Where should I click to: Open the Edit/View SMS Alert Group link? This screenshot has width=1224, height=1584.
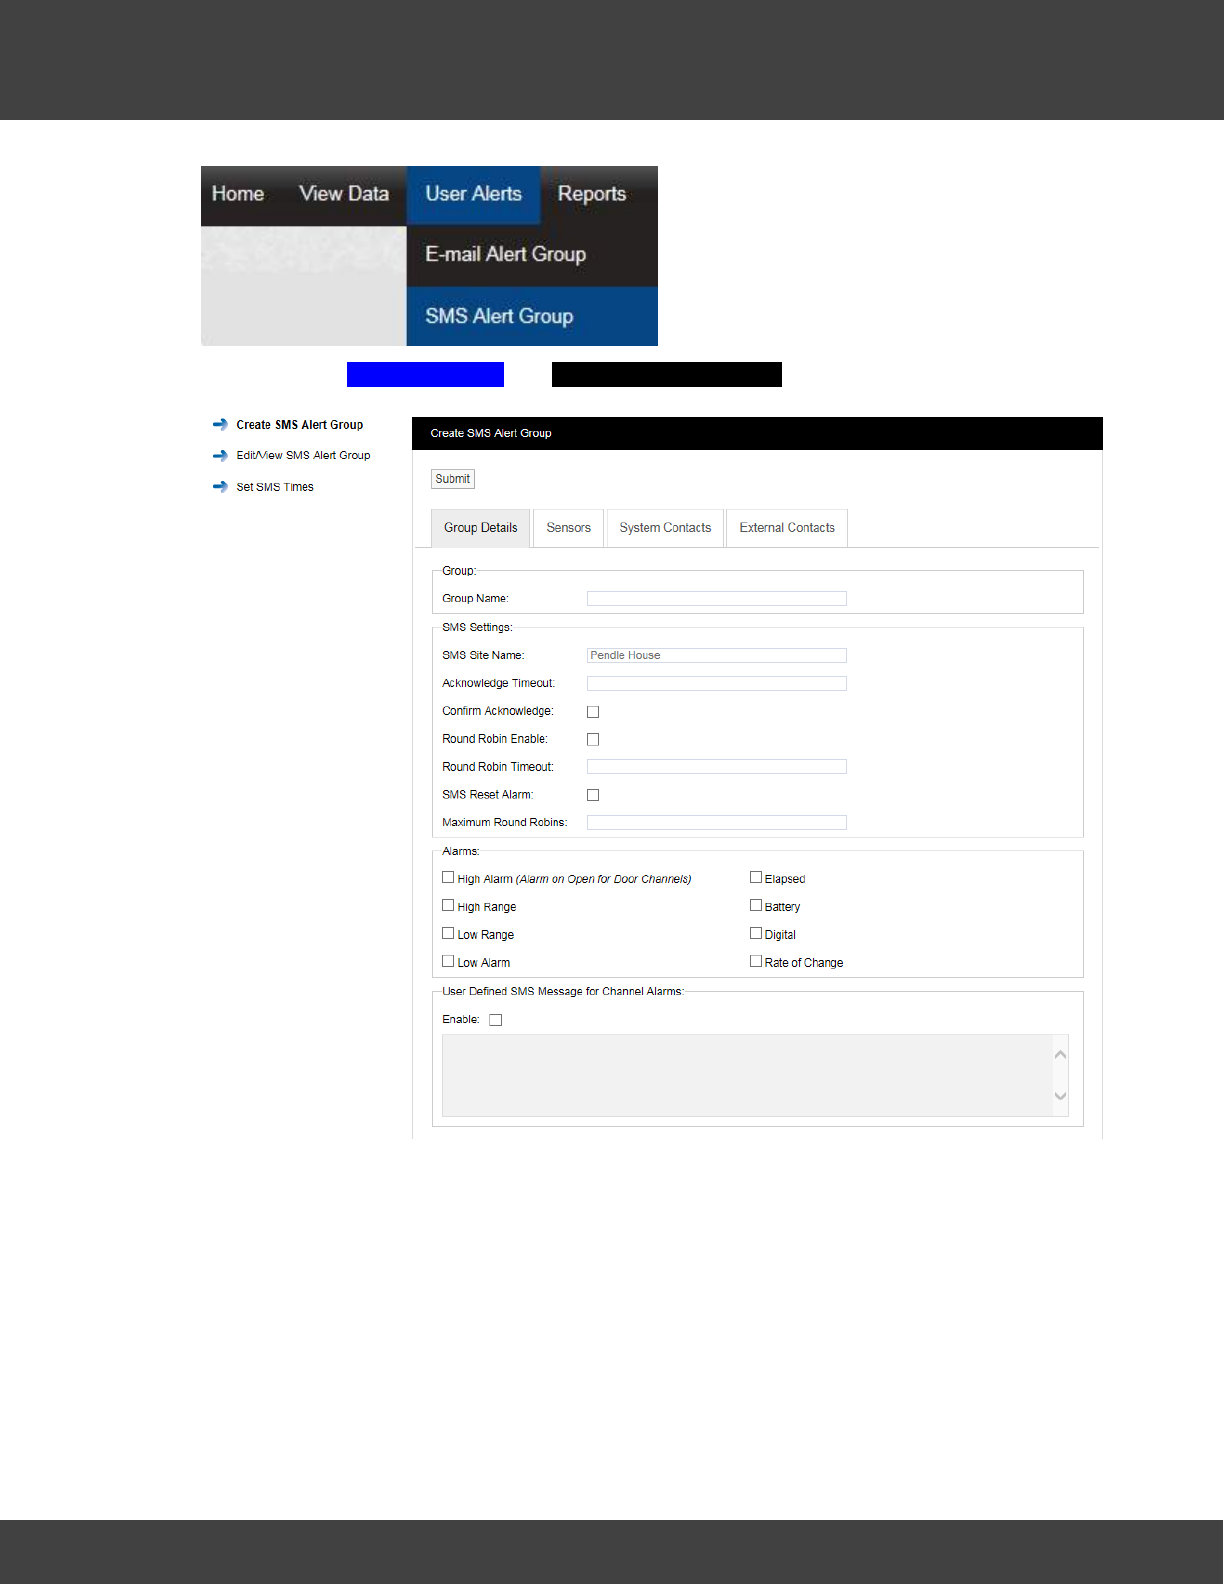pyautogui.click(x=303, y=455)
